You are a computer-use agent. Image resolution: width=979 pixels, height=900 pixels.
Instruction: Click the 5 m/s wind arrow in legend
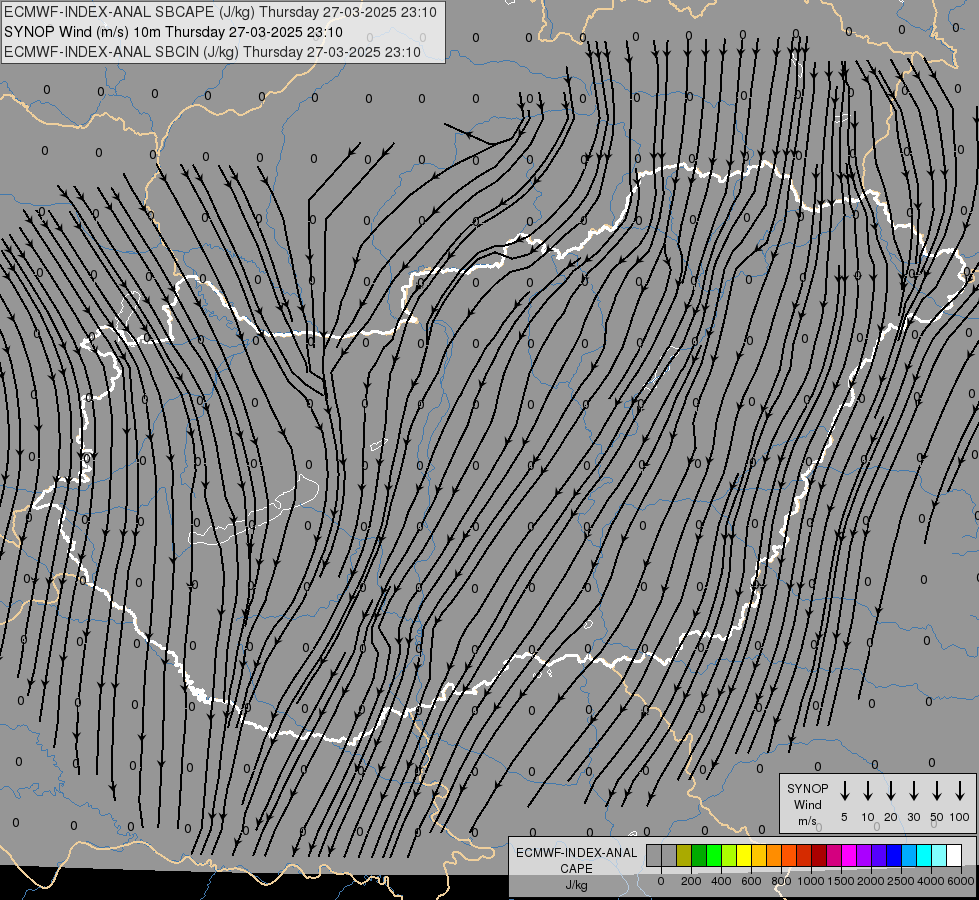pyautogui.click(x=844, y=791)
